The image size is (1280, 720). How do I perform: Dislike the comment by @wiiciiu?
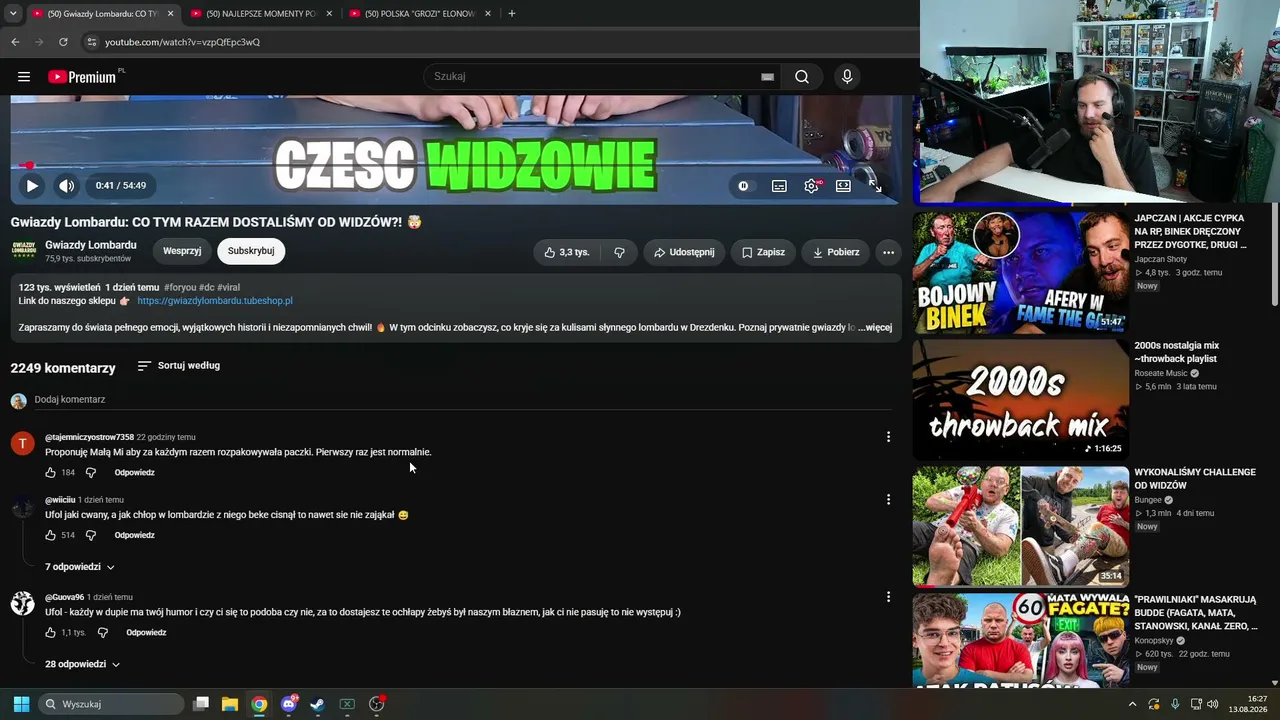(x=90, y=535)
